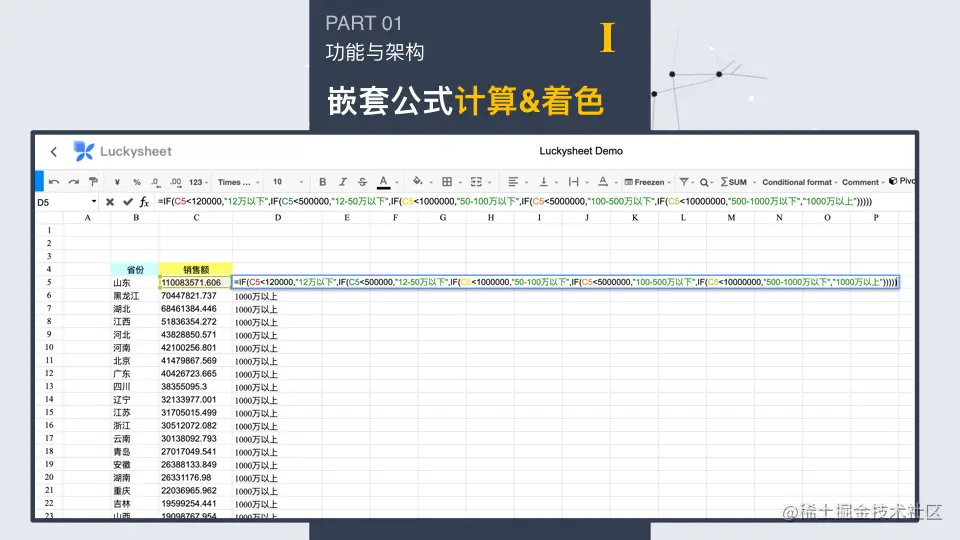This screenshot has height=540, width=960.
Task: Select column D header
Action: (x=277, y=217)
